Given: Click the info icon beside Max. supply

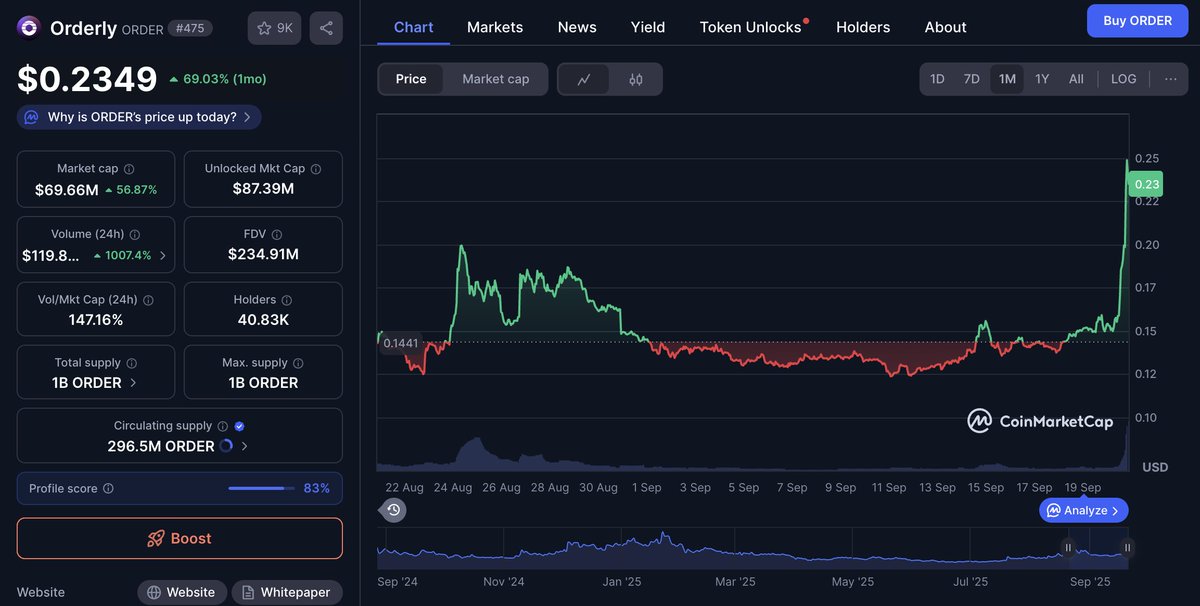Looking at the screenshot, I should pos(298,363).
